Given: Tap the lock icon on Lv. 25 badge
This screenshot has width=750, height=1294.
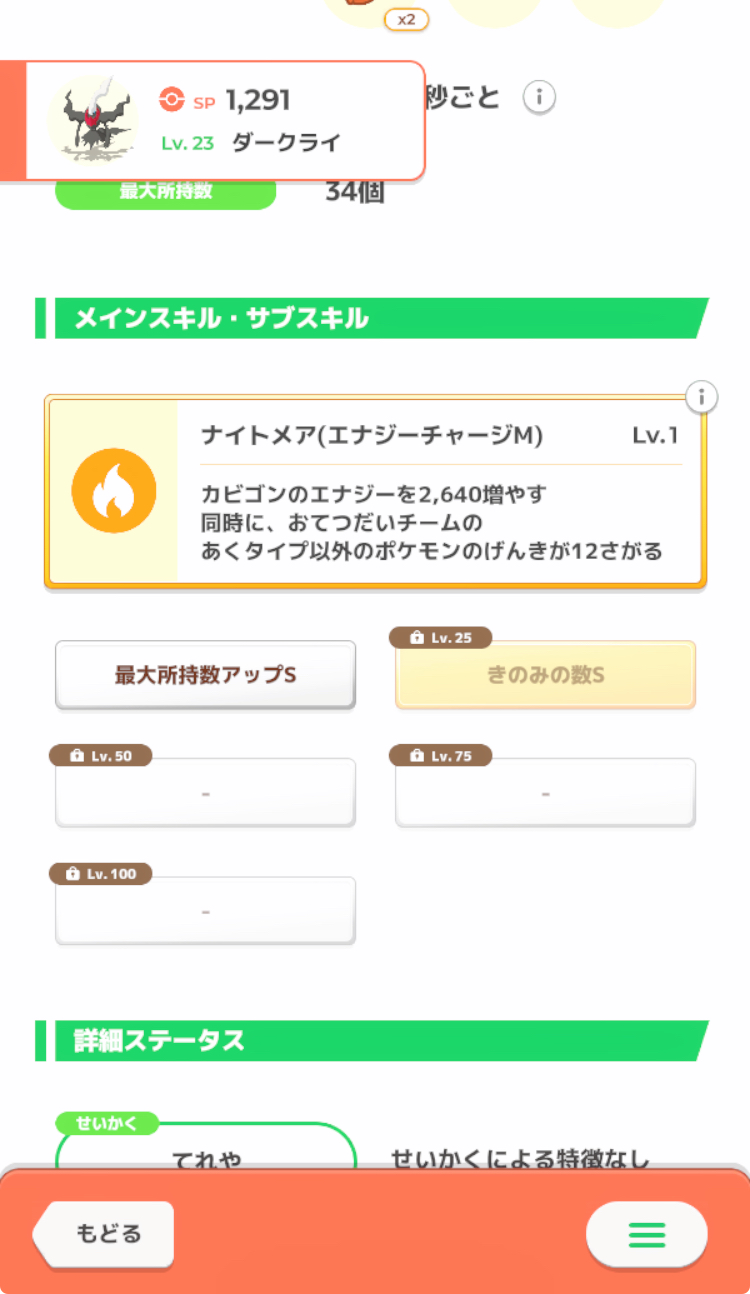Looking at the screenshot, I should pos(417,638).
